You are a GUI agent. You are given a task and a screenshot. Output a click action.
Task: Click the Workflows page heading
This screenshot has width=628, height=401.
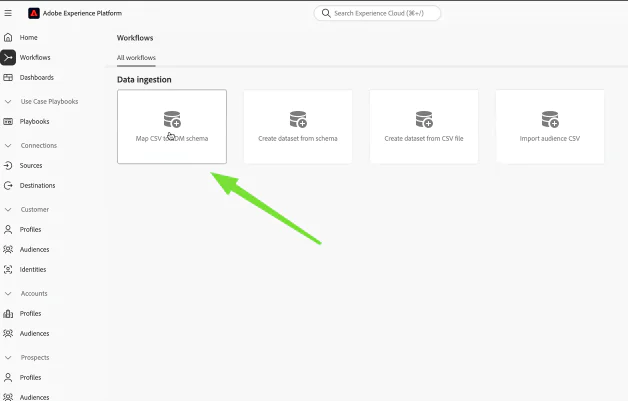[x=135, y=38]
